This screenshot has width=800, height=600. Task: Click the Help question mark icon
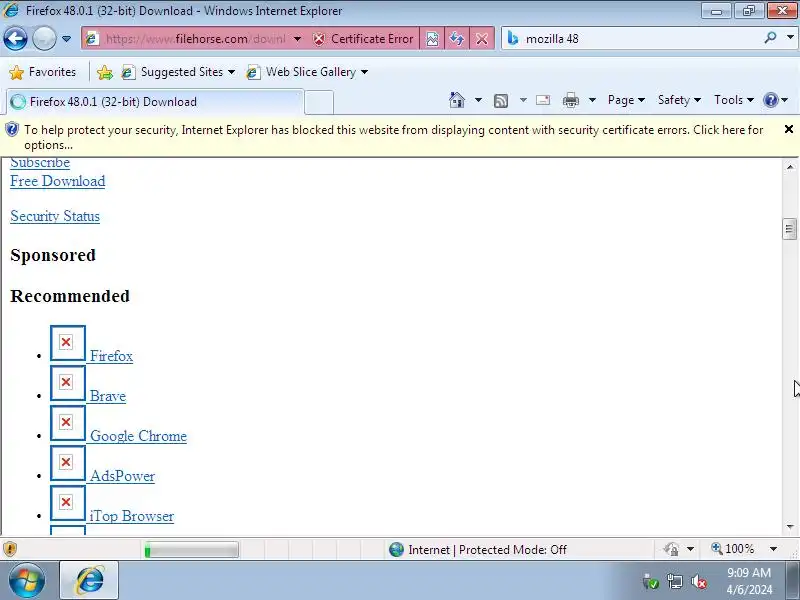[x=770, y=100]
